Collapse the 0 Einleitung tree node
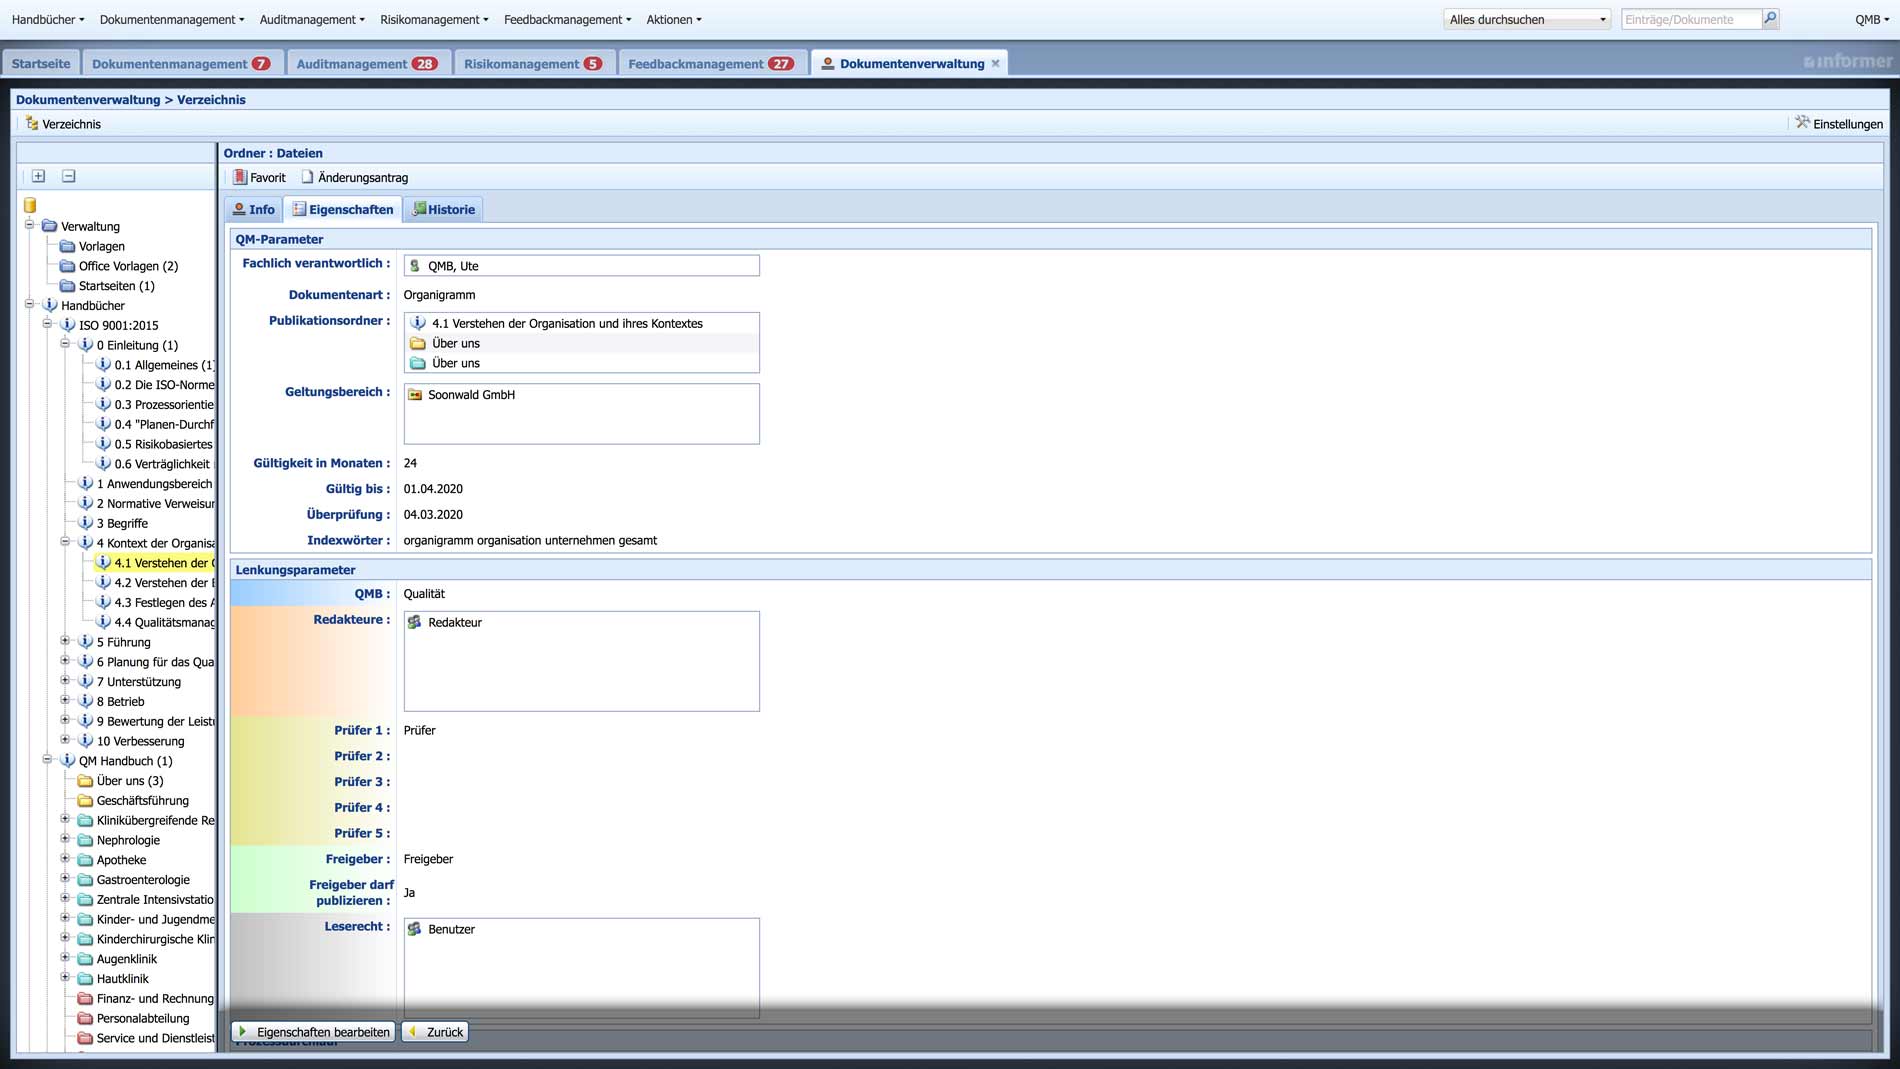Viewport: 1900px width, 1069px height. 65,344
